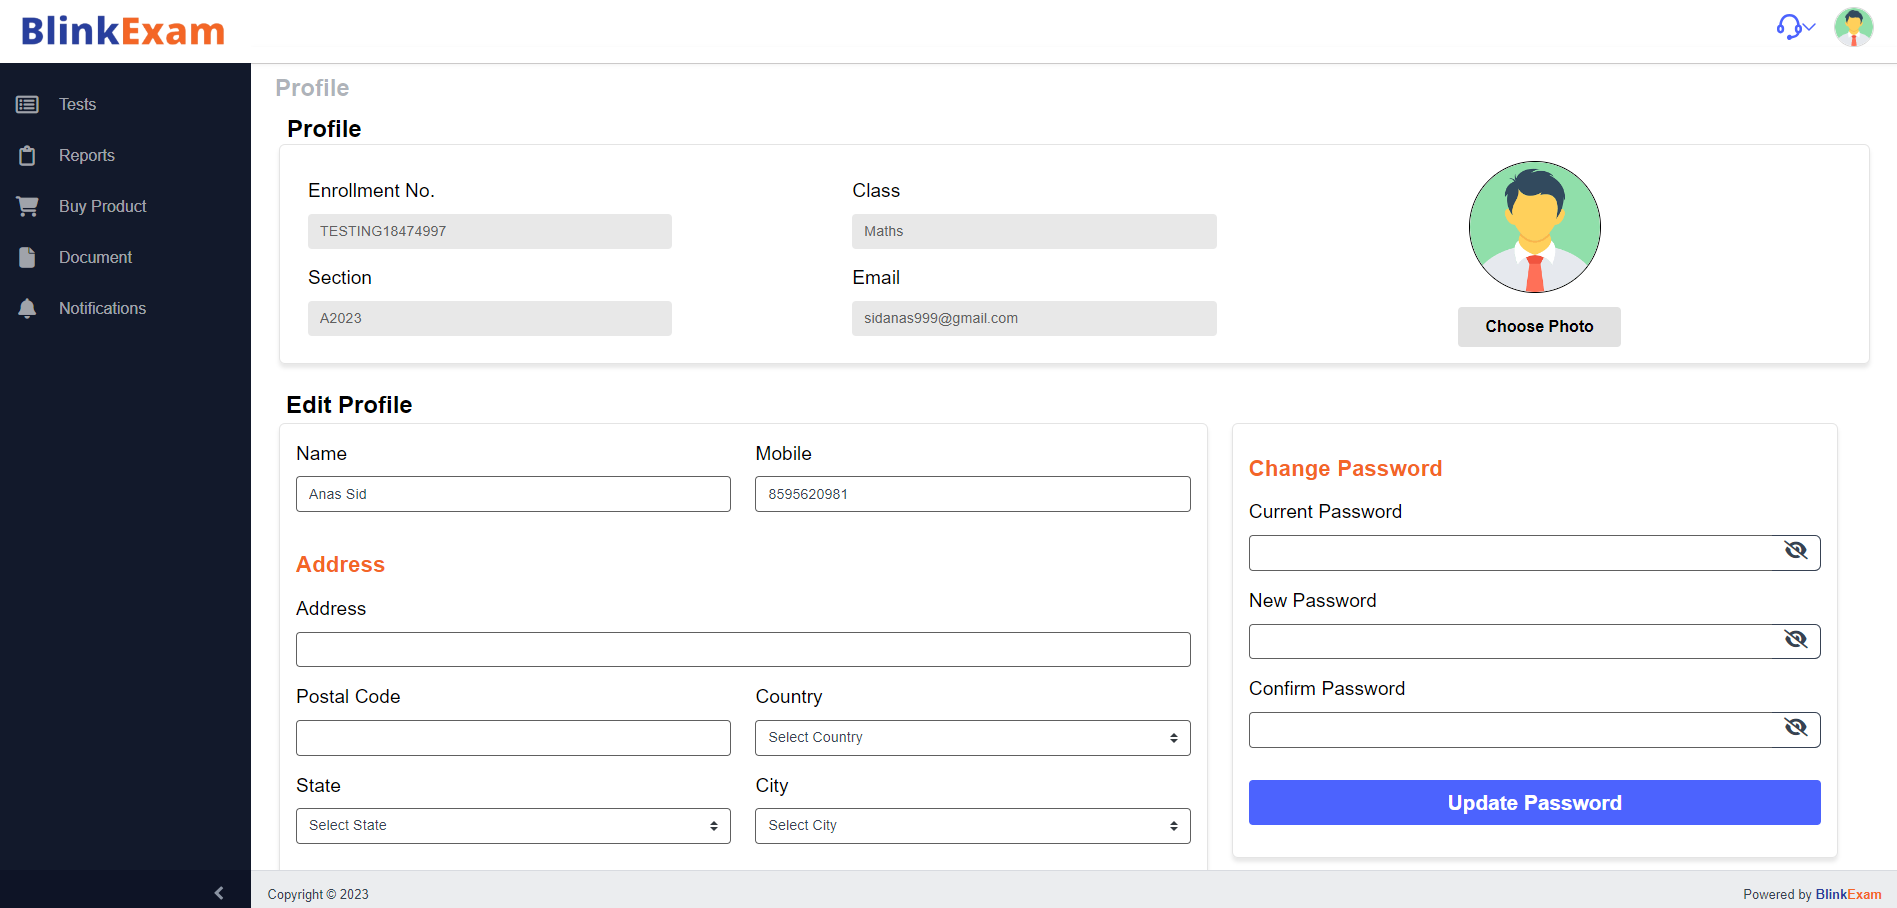Collapse the sidebar with the left chevron
This screenshot has width=1897, height=908.
point(219,893)
